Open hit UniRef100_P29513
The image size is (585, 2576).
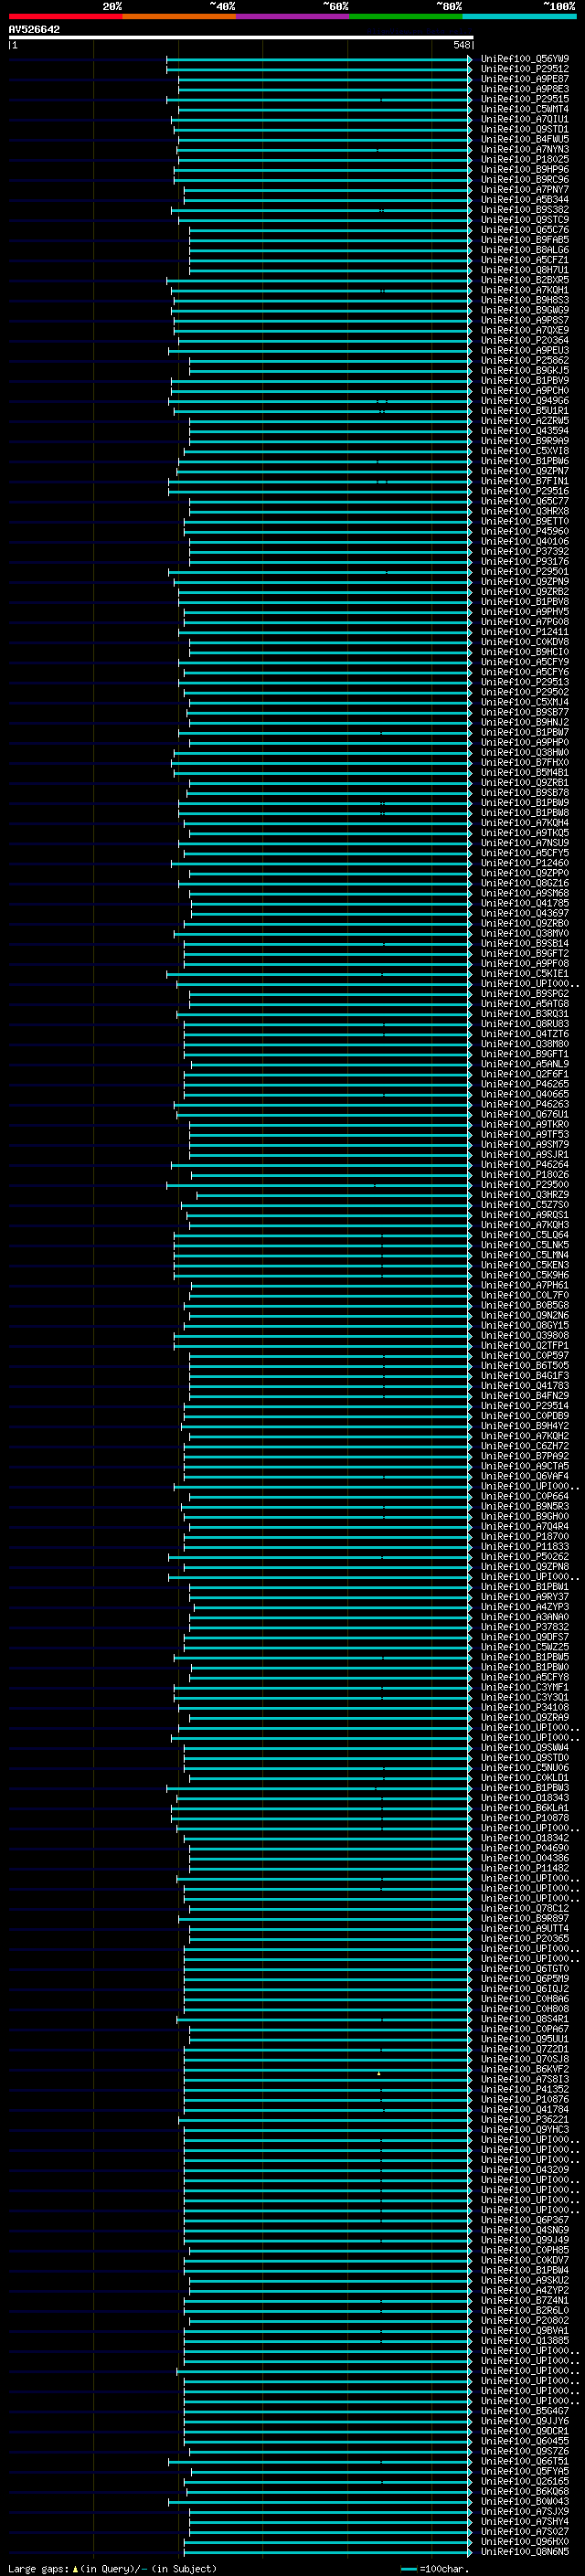524,682
